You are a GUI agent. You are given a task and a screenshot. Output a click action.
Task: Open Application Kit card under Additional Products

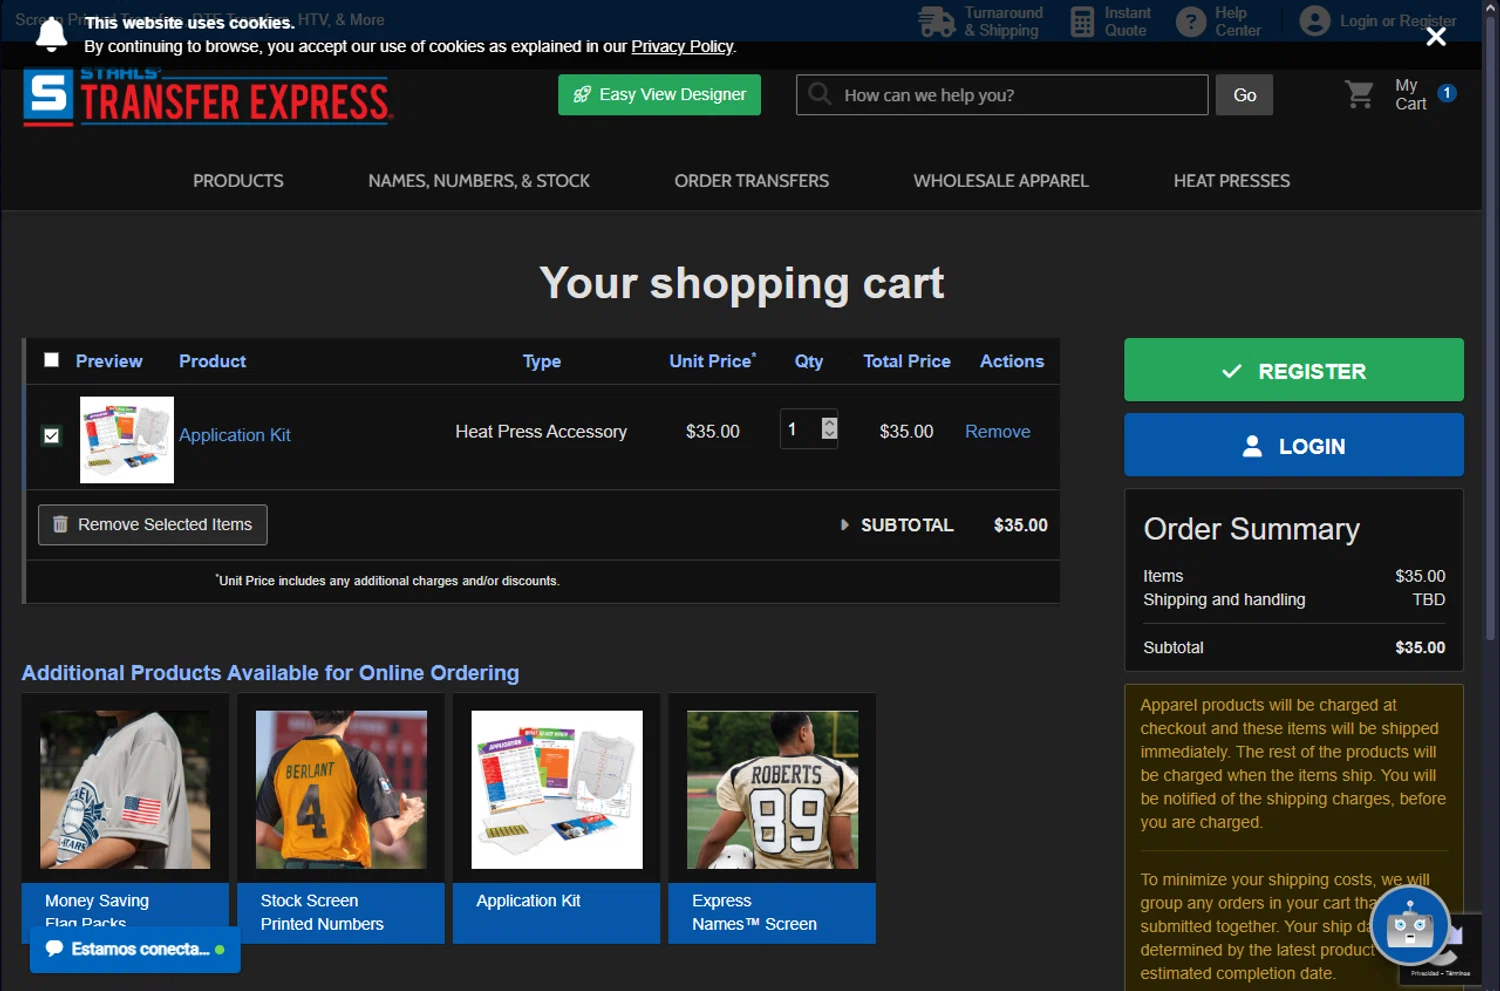coord(557,818)
